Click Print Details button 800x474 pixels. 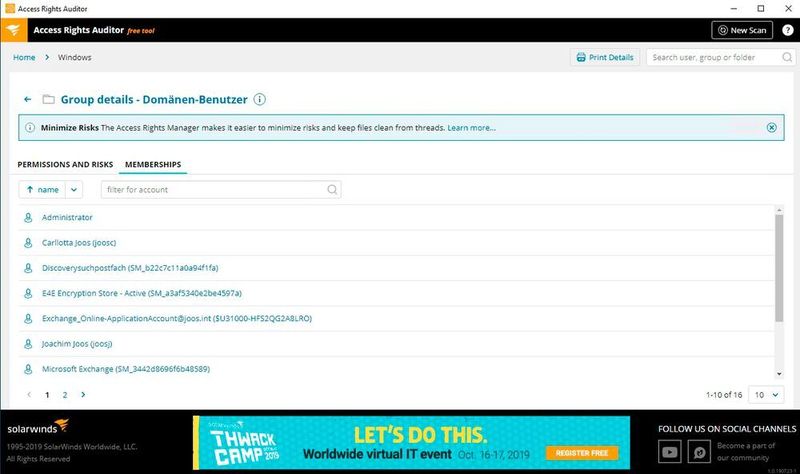[x=605, y=57]
